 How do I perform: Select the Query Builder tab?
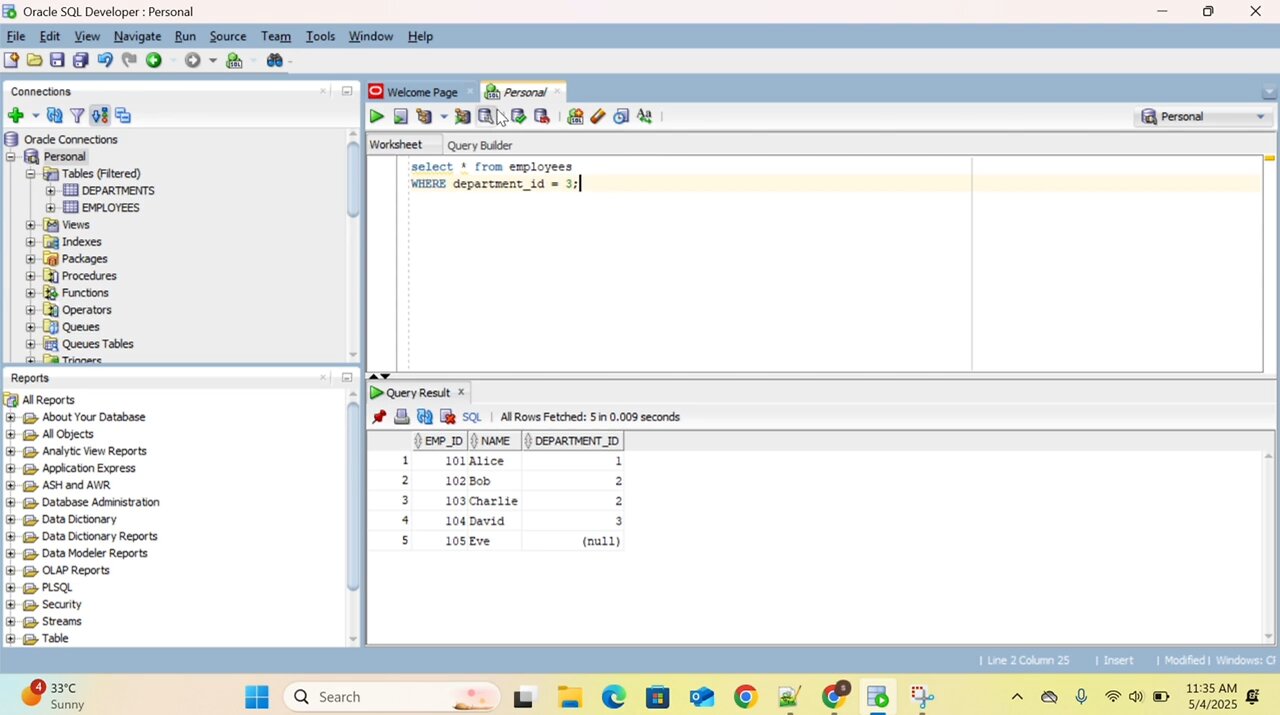[x=480, y=145]
